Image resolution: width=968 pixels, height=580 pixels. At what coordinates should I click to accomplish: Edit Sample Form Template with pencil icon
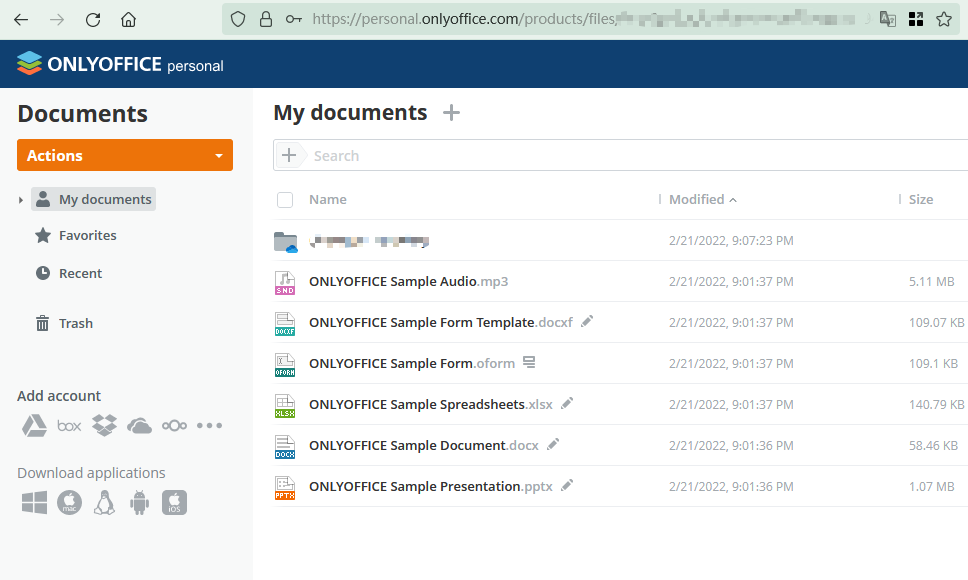[x=587, y=321]
